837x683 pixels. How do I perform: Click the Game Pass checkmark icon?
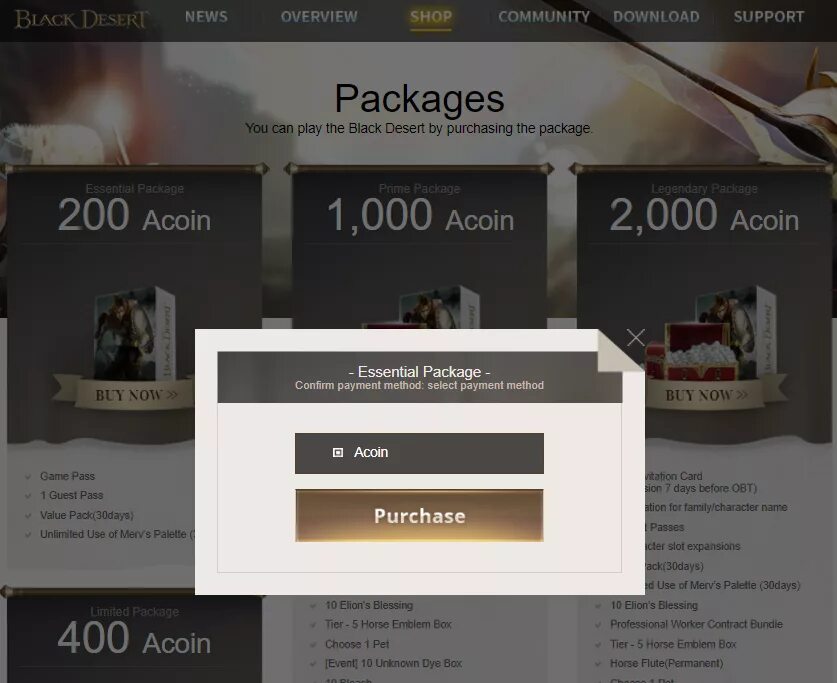click(x=28, y=476)
